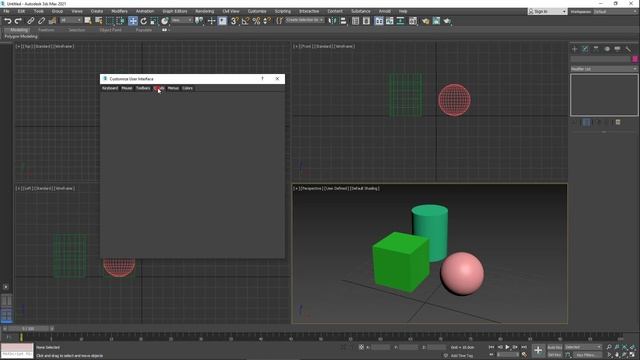The height and width of the screenshot is (360, 640).
Task: Activate the Select Object tool
Action: point(88,21)
